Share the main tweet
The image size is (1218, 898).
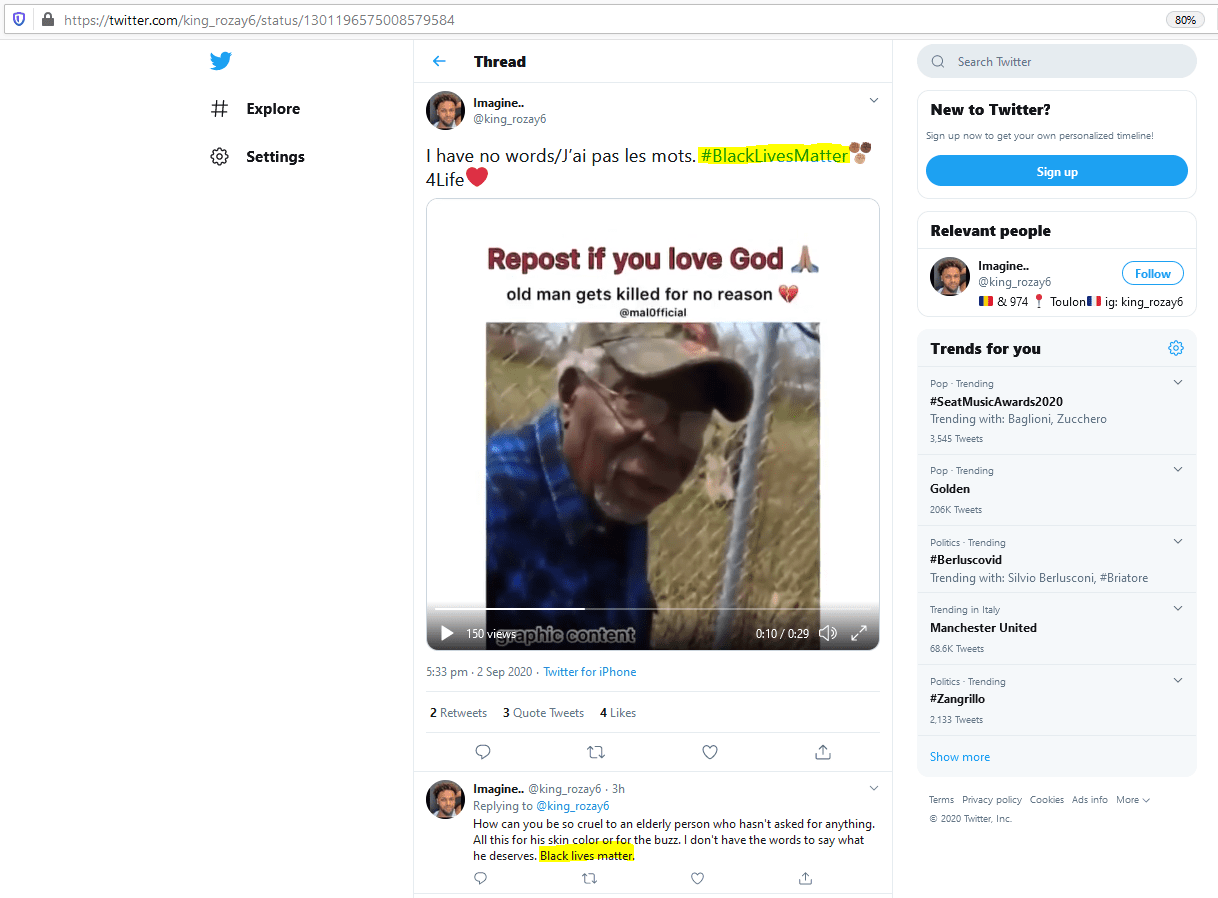tap(823, 751)
